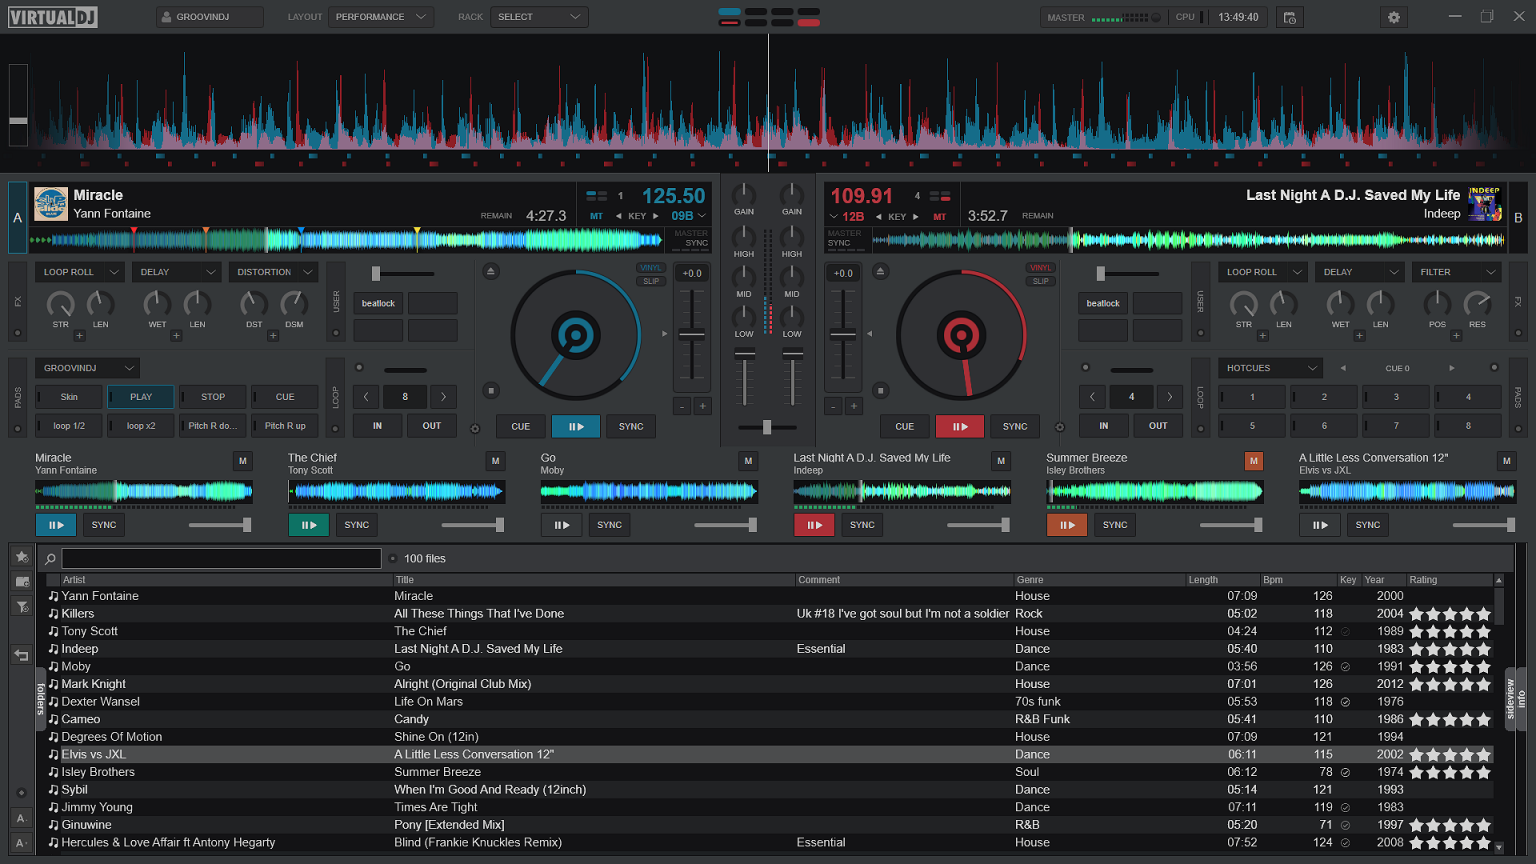1536x864 pixels.
Task: Open deck A GROOVINDJ pads page dropdown
Action: point(87,368)
